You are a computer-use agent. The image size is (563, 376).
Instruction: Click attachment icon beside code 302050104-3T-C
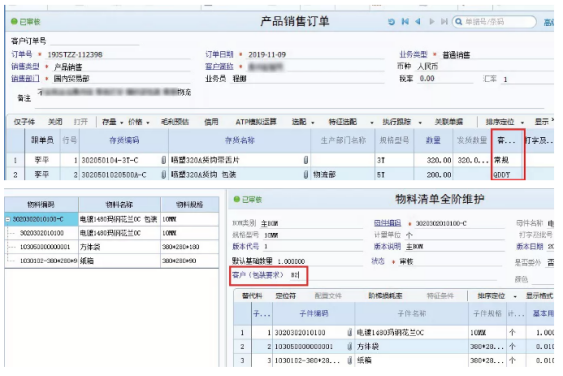163,160
